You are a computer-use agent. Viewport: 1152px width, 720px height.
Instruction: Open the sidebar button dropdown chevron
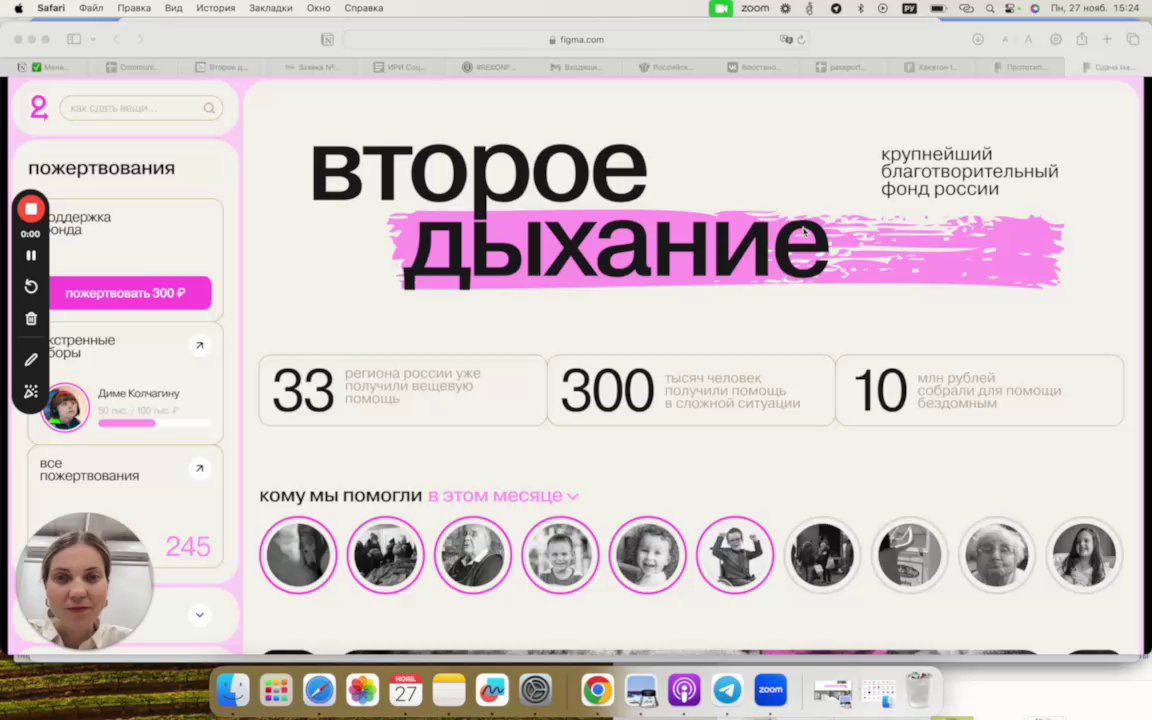click(93, 39)
